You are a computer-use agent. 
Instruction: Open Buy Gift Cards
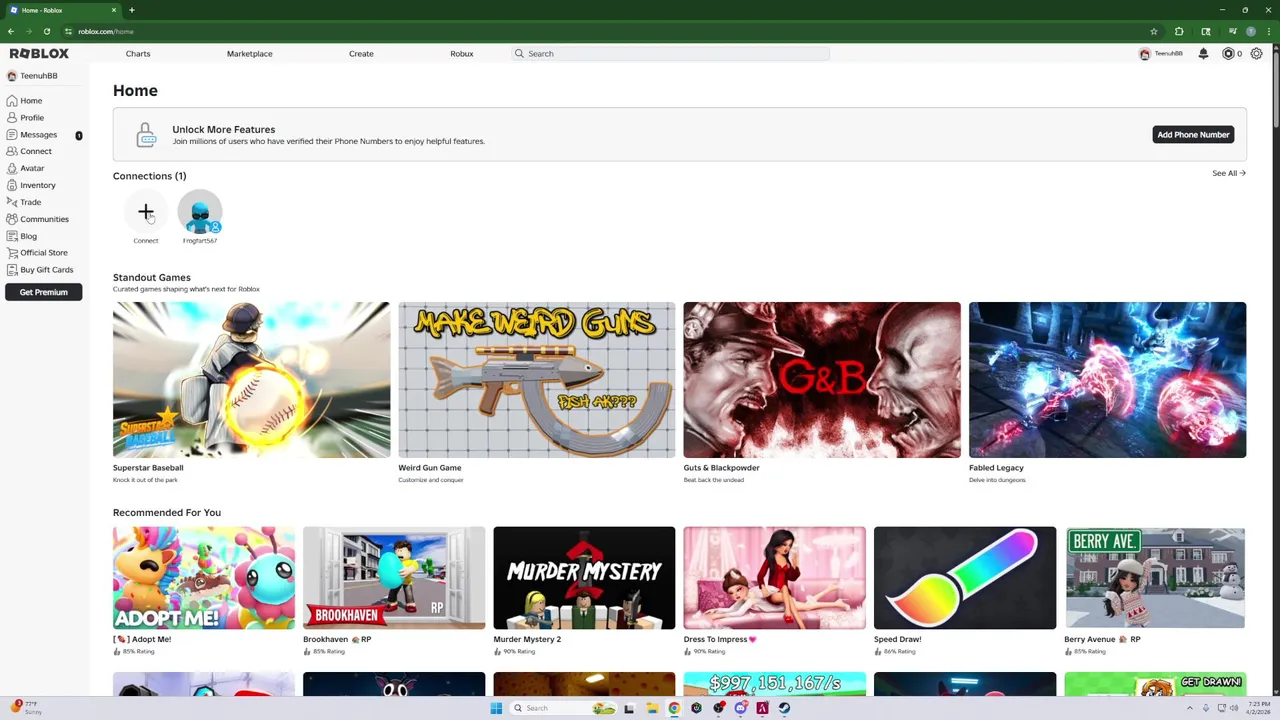pos(39,270)
